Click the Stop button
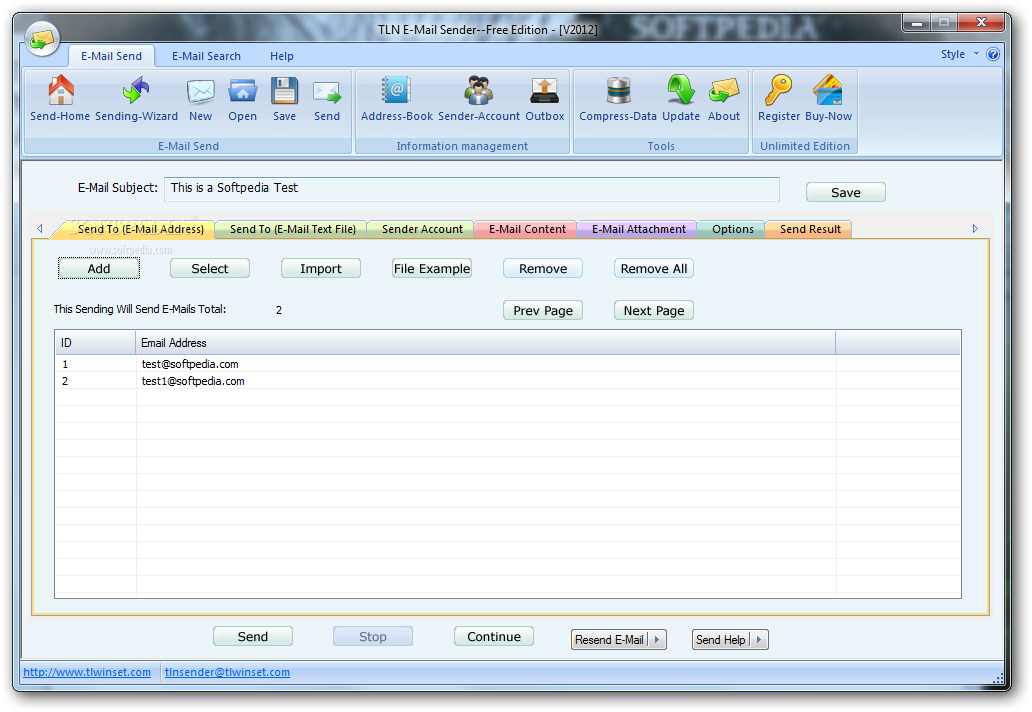Image resolution: width=1032 pixels, height=712 pixels. click(x=373, y=636)
